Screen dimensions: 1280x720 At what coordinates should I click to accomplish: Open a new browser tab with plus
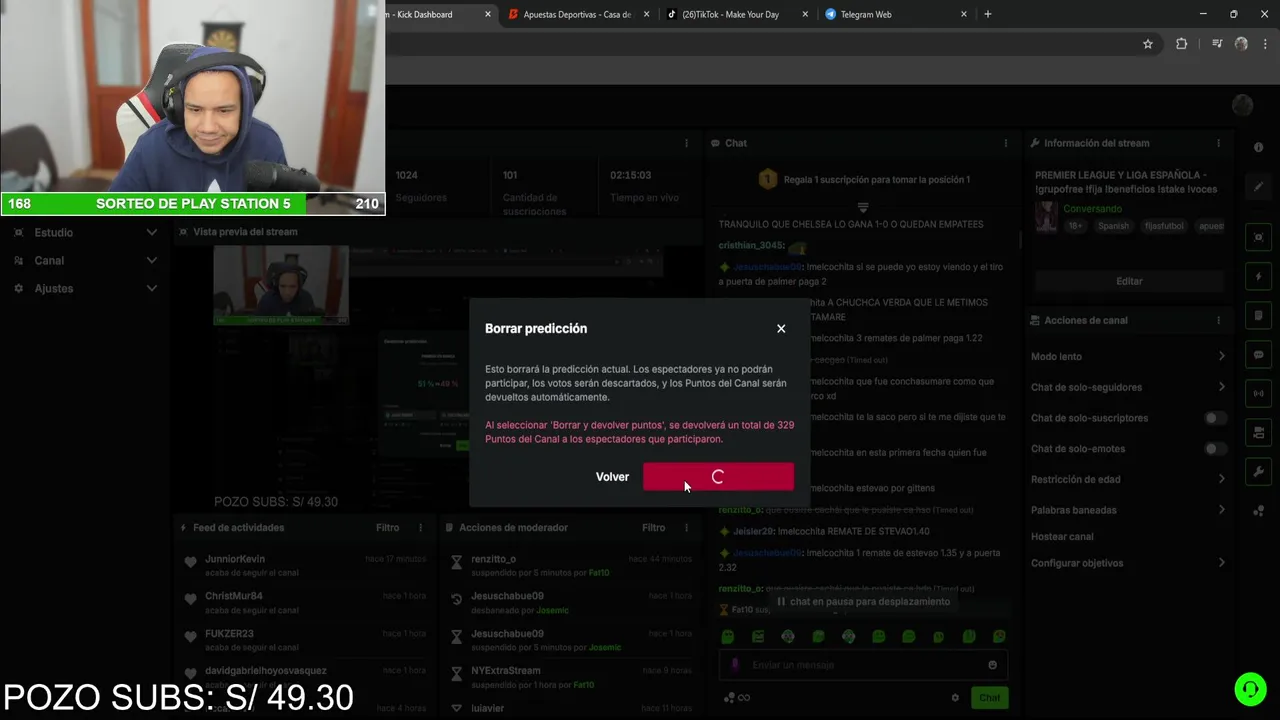pos(988,14)
